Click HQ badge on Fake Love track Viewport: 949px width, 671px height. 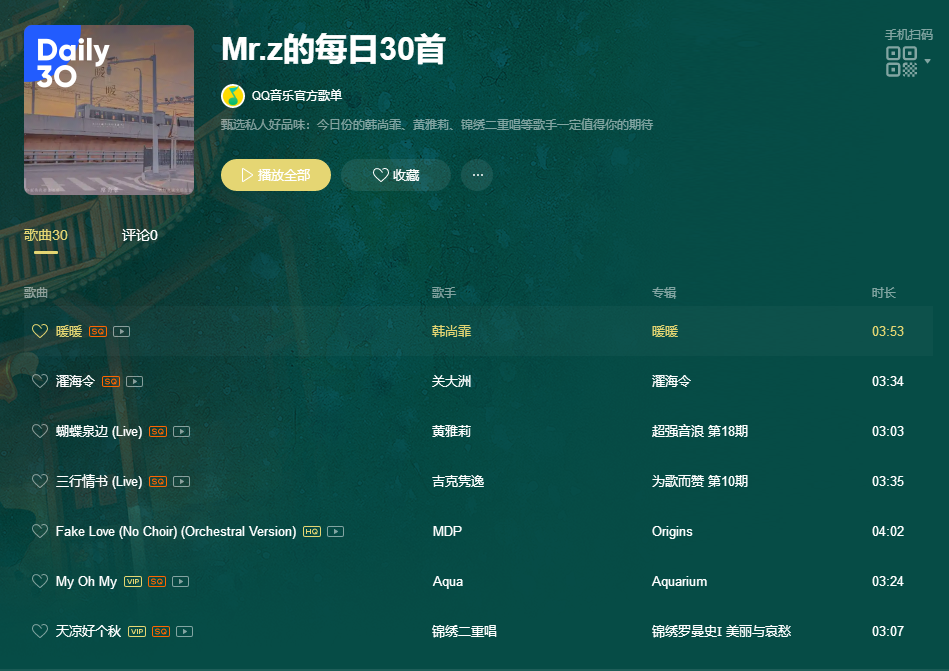[312, 531]
